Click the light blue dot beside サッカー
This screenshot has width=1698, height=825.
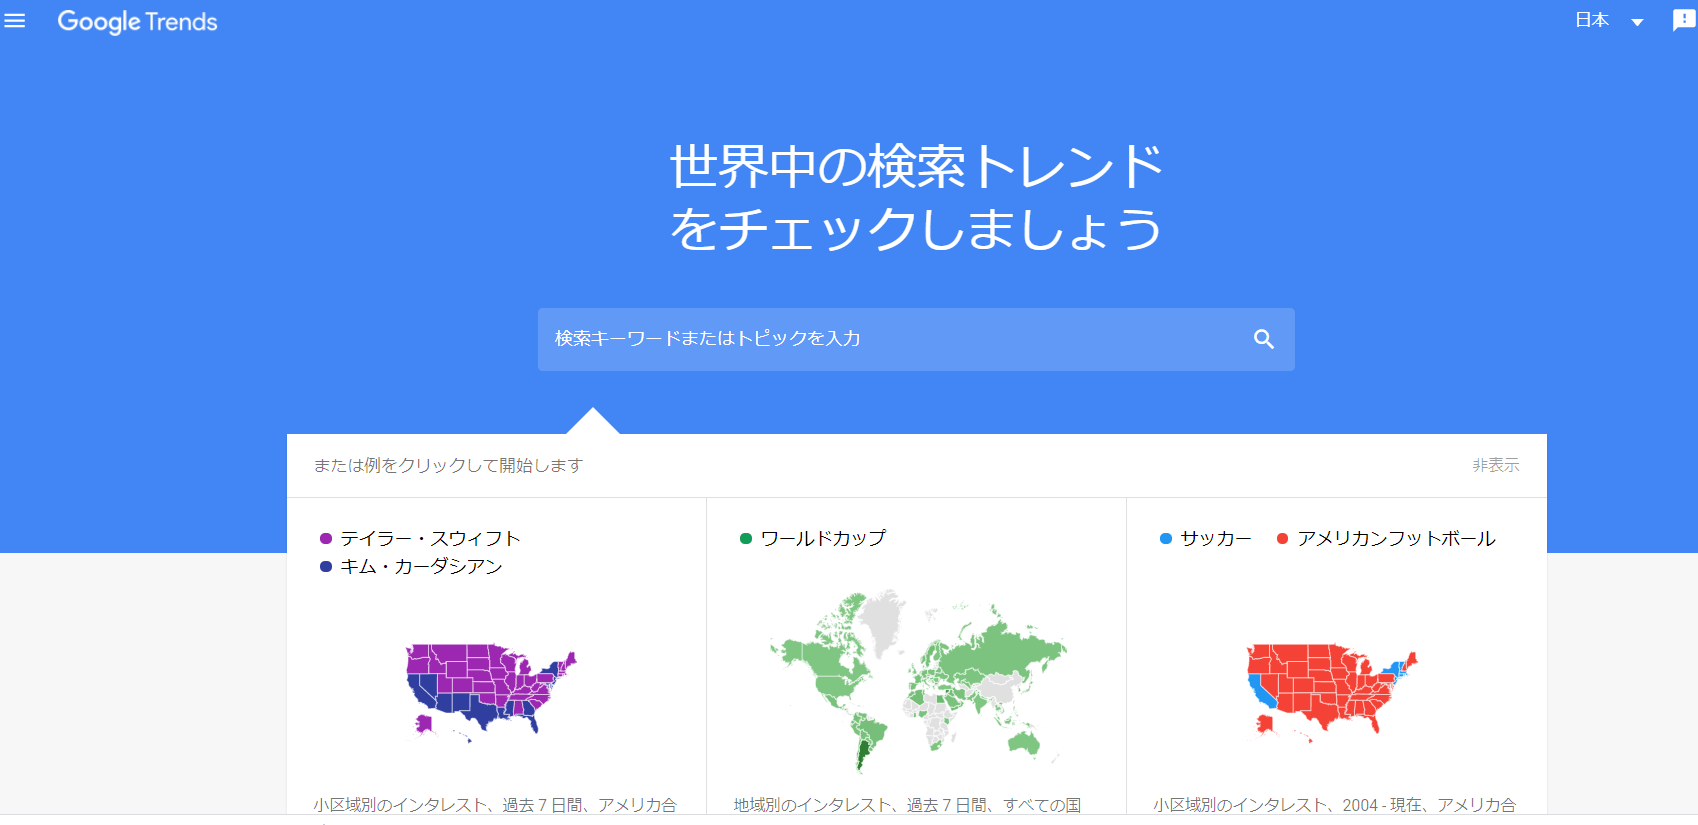click(1166, 539)
